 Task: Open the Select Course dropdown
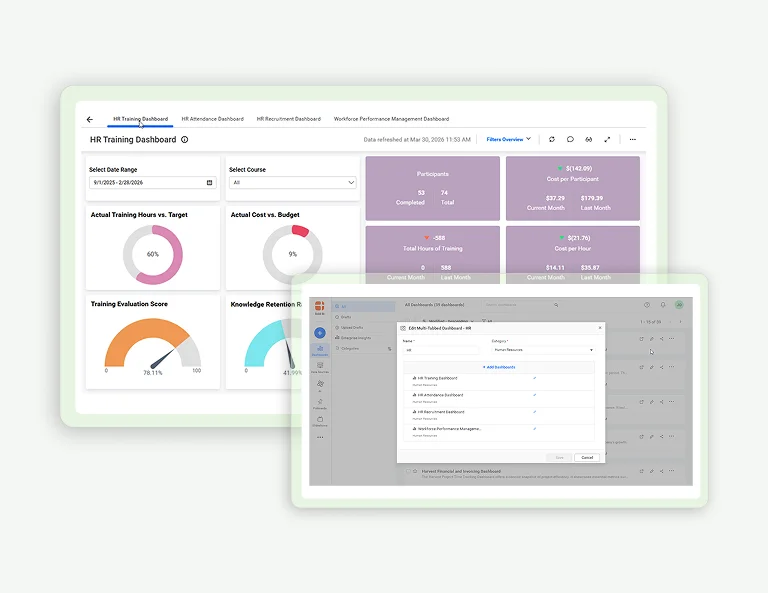pyautogui.click(x=293, y=183)
